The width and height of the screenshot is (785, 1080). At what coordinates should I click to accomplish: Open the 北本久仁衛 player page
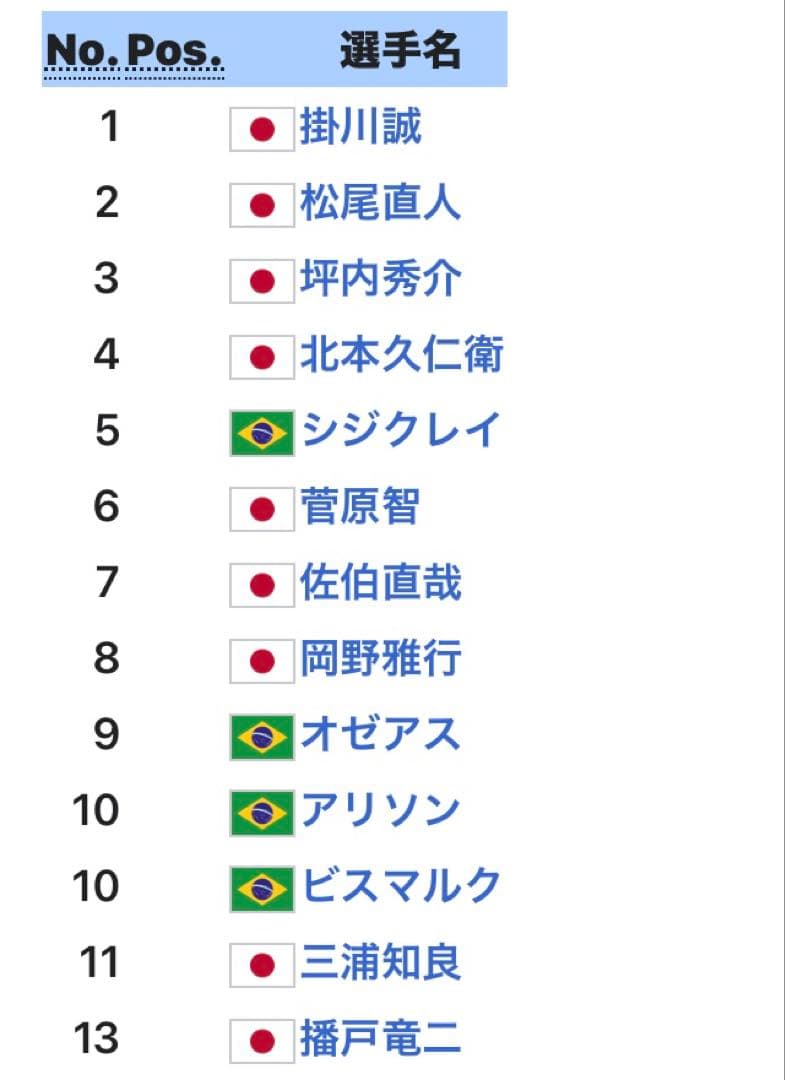tap(400, 356)
